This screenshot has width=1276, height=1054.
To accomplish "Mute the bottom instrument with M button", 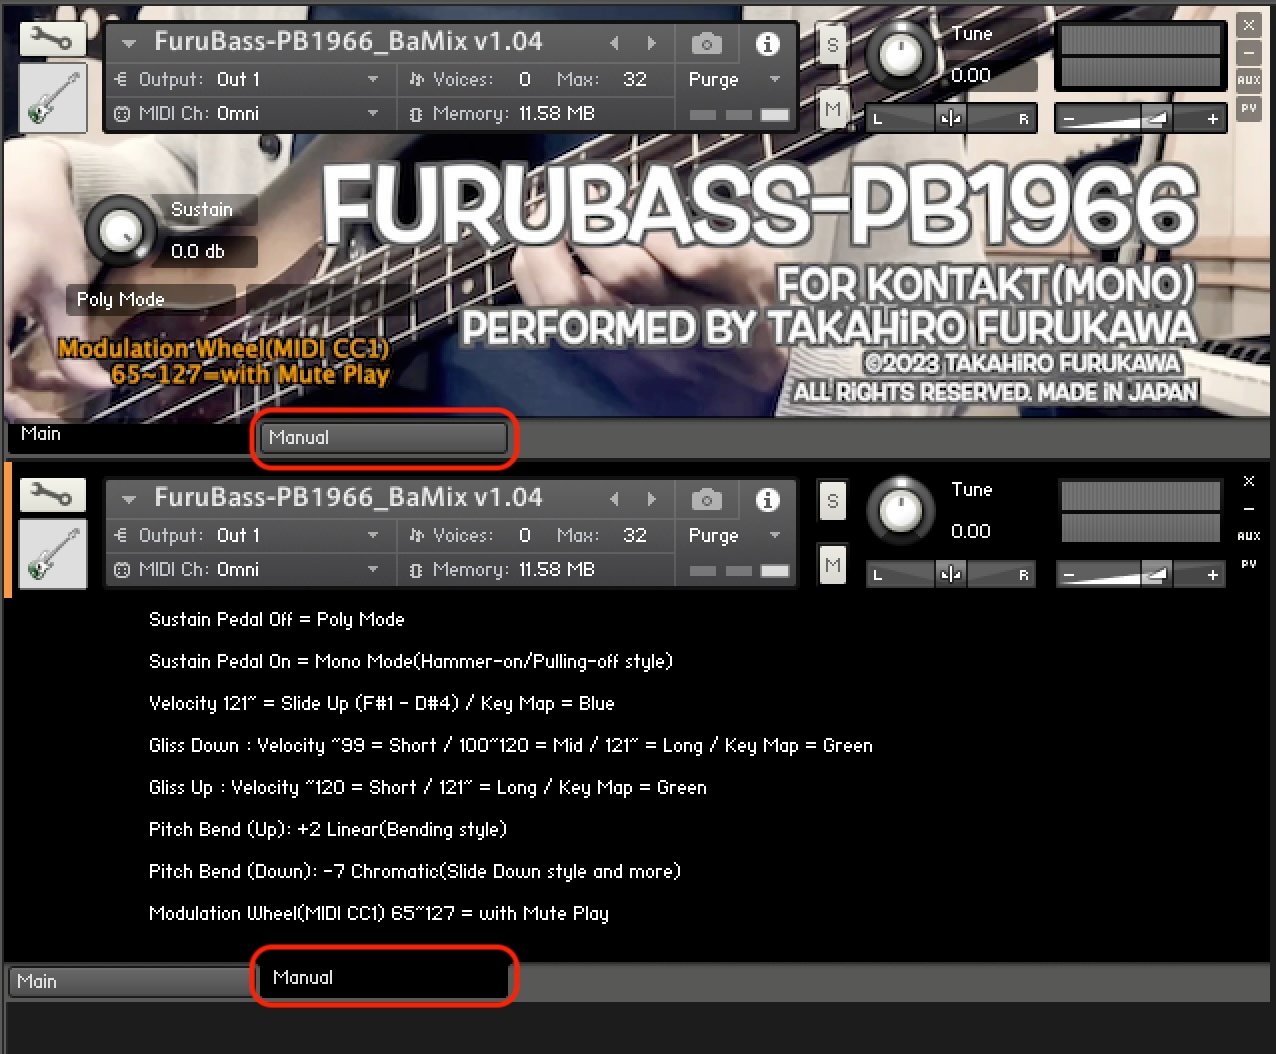I will pyautogui.click(x=832, y=566).
